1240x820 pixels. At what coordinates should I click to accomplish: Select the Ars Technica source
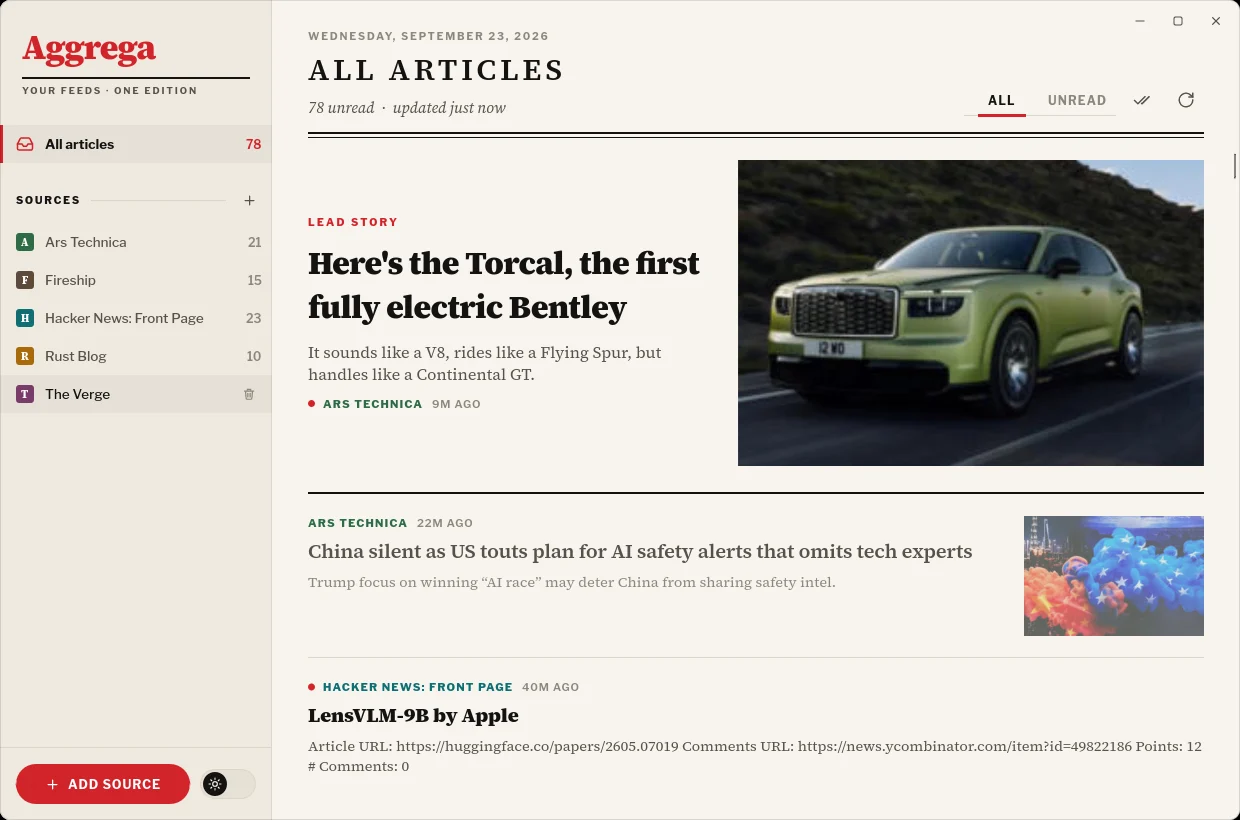tap(136, 242)
